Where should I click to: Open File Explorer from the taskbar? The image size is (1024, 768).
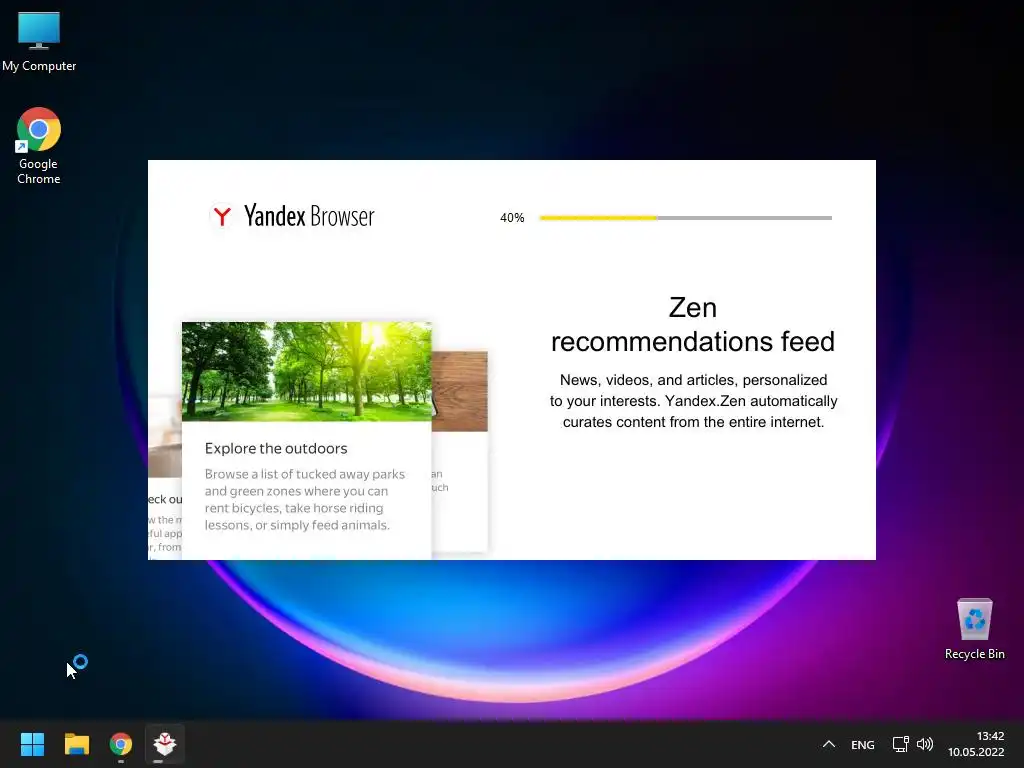click(x=76, y=744)
